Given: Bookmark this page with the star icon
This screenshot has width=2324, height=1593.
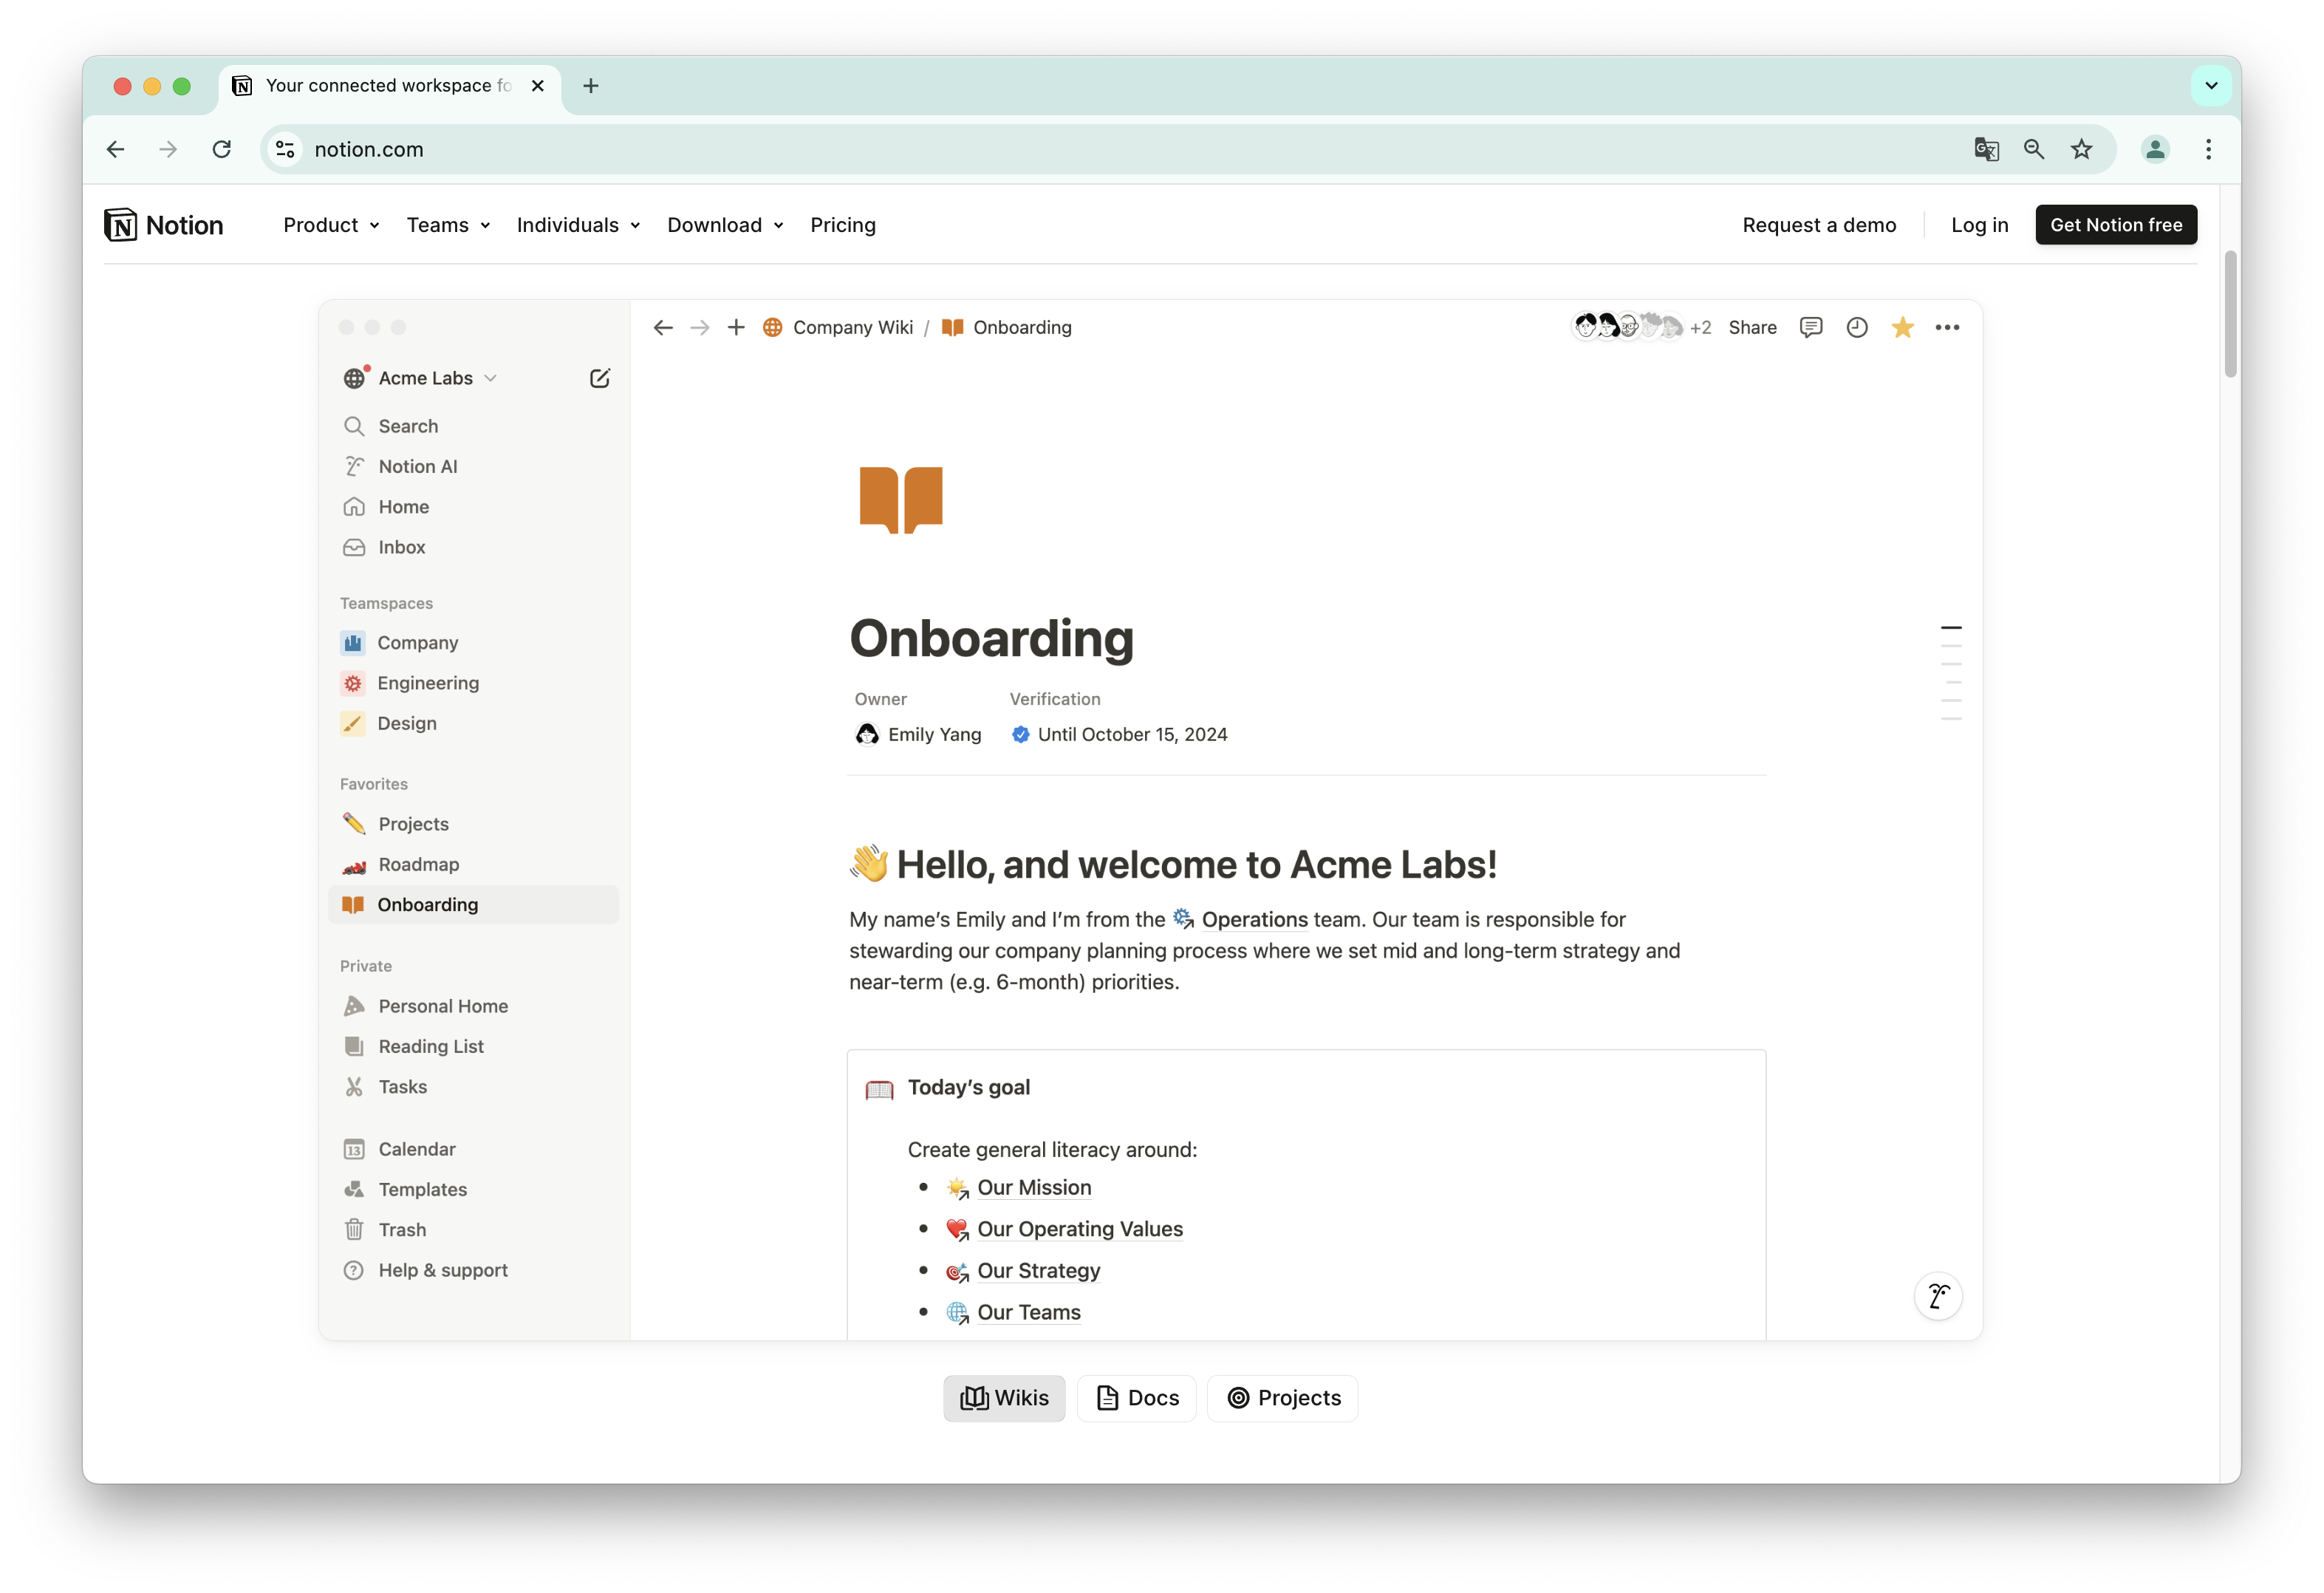Looking at the screenshot, I should [x=2081, y=149].
